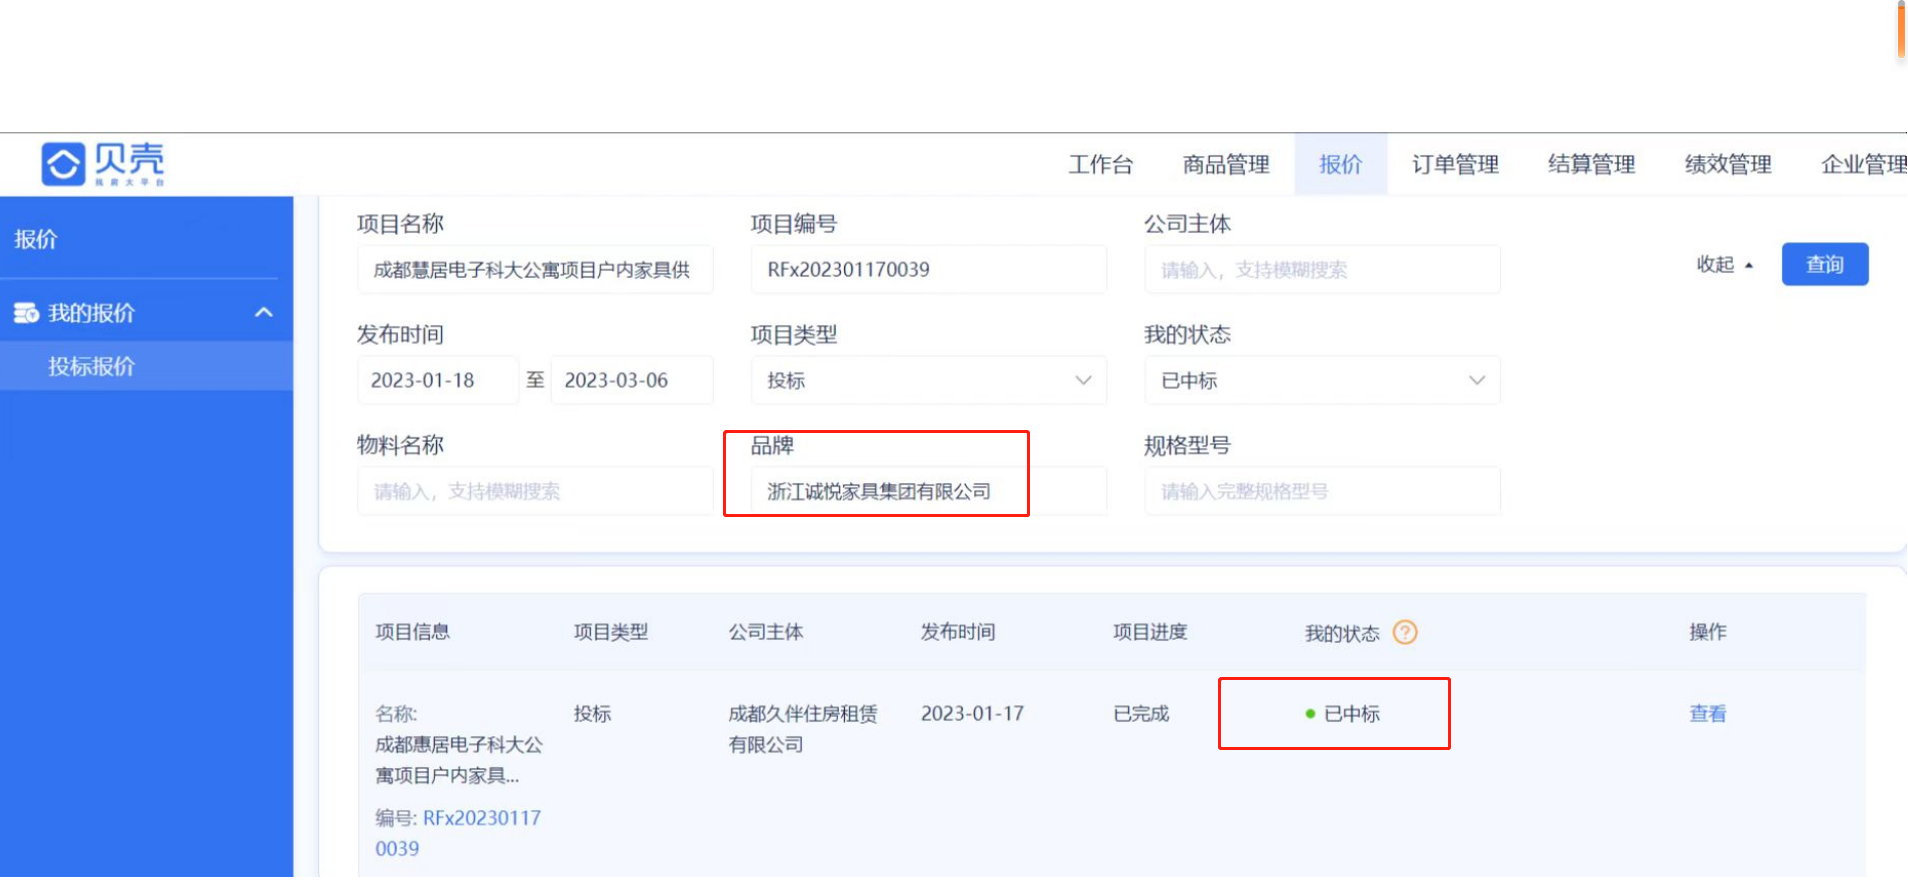
Task: Click the 2023-01-17 publish date cell
Action: coord(972,714)
